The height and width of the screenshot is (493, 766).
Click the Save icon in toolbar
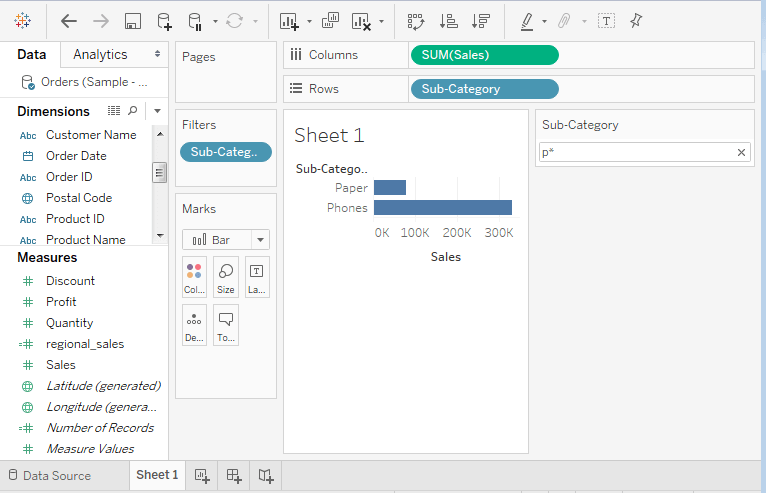(x=132, y=21)
